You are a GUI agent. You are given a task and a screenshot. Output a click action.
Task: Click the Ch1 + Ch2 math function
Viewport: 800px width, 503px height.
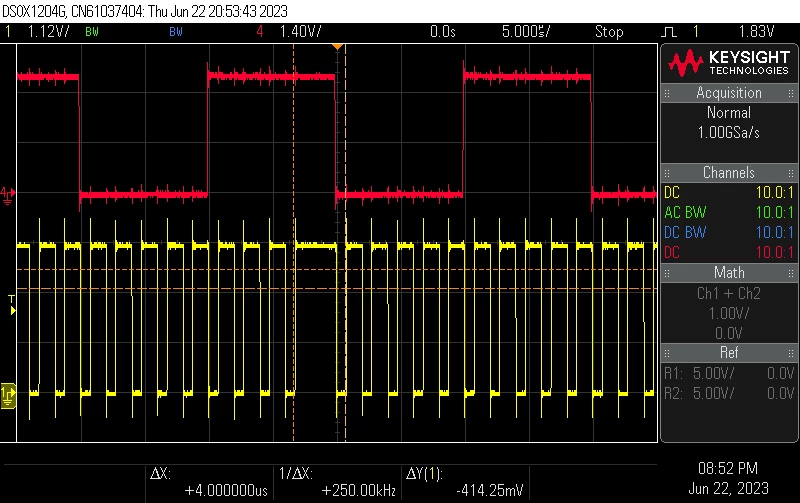(x=729, y=293)
